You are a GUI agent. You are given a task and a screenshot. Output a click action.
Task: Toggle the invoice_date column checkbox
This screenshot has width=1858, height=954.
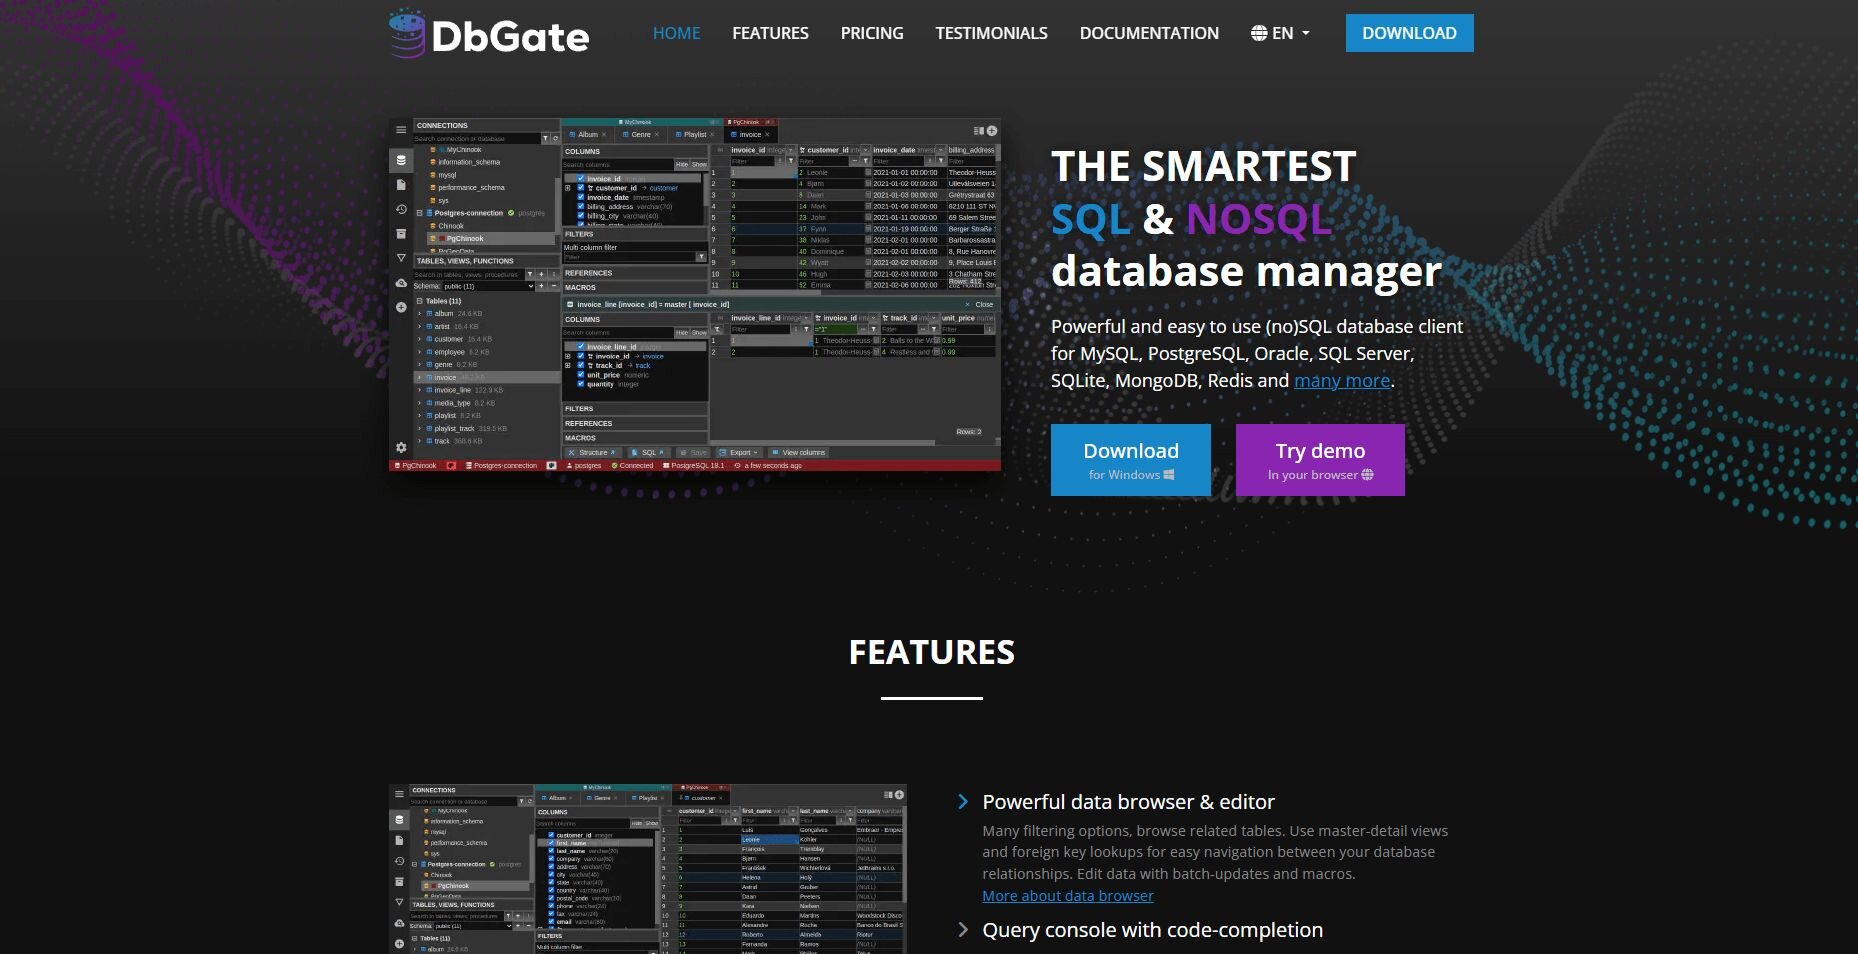[580, 197]
